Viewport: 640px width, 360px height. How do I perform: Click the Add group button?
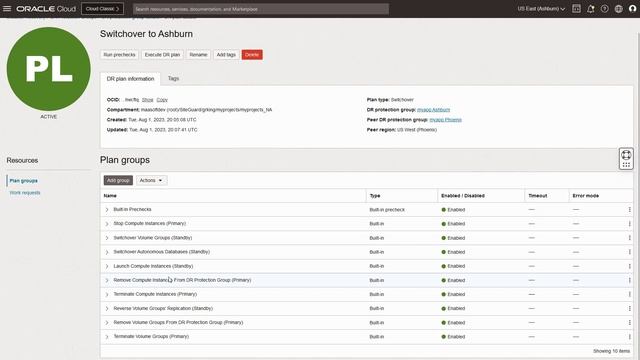tap(118, 180)
